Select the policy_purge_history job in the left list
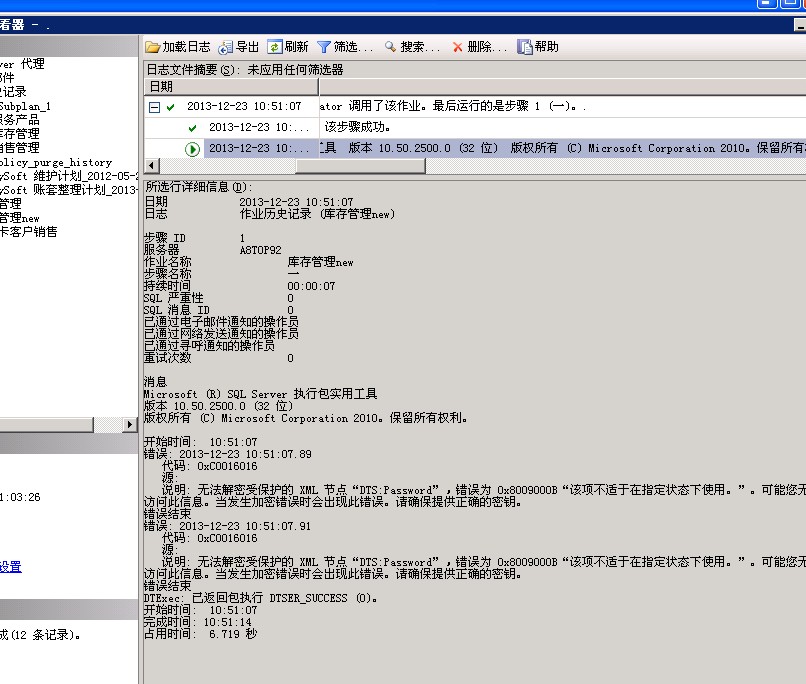 [x=56, y=162]
